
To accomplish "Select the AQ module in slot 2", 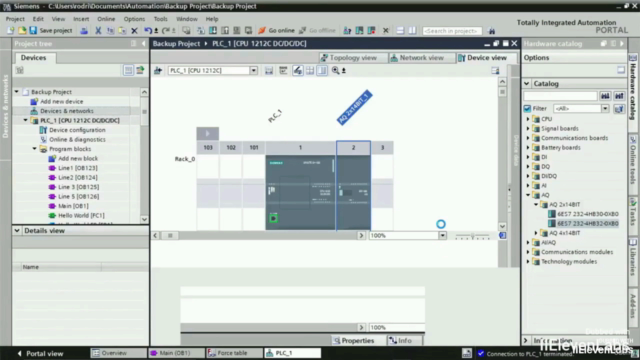I will (353, 192).
